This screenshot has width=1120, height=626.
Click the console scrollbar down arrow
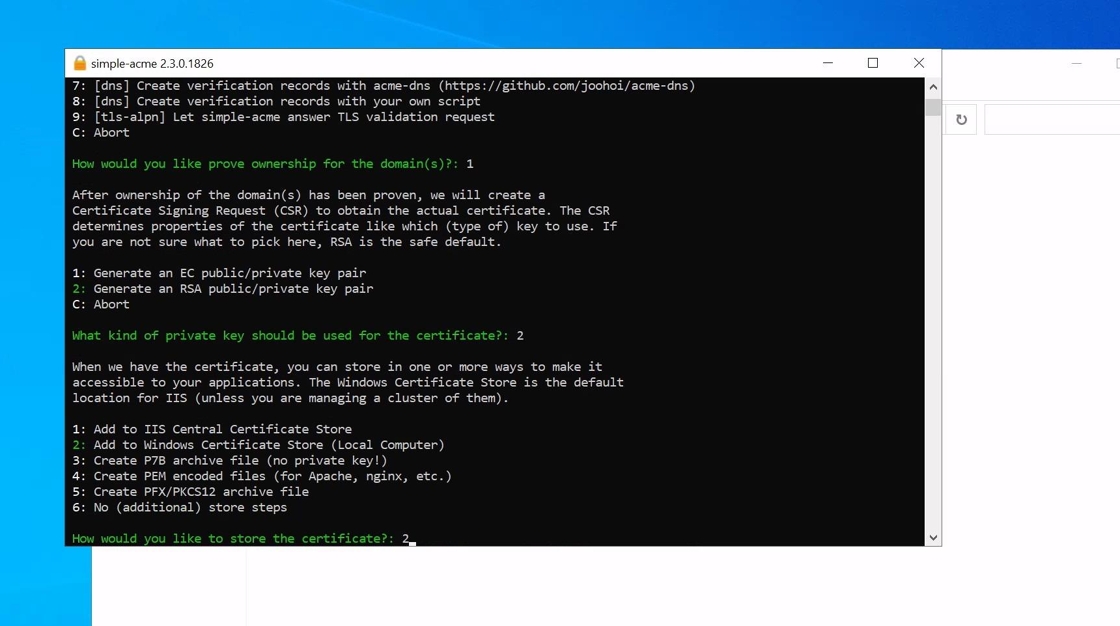[x=933, y=537]
